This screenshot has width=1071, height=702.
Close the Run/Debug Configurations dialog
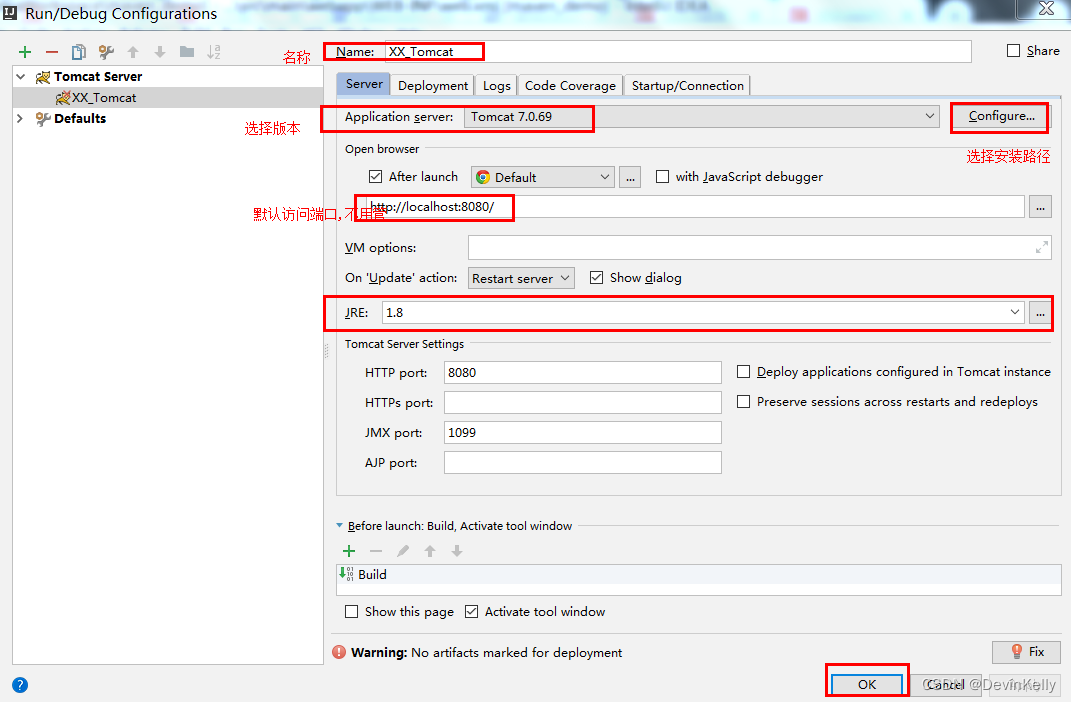coord(1046,8)
